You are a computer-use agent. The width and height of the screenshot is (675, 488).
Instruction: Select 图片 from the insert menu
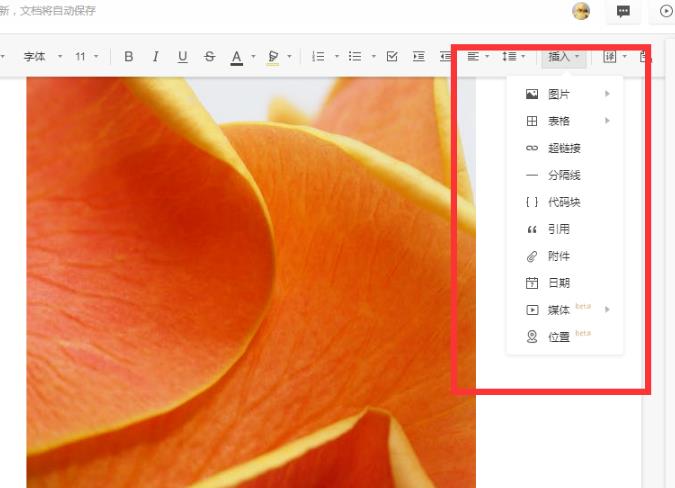(560, 94)
